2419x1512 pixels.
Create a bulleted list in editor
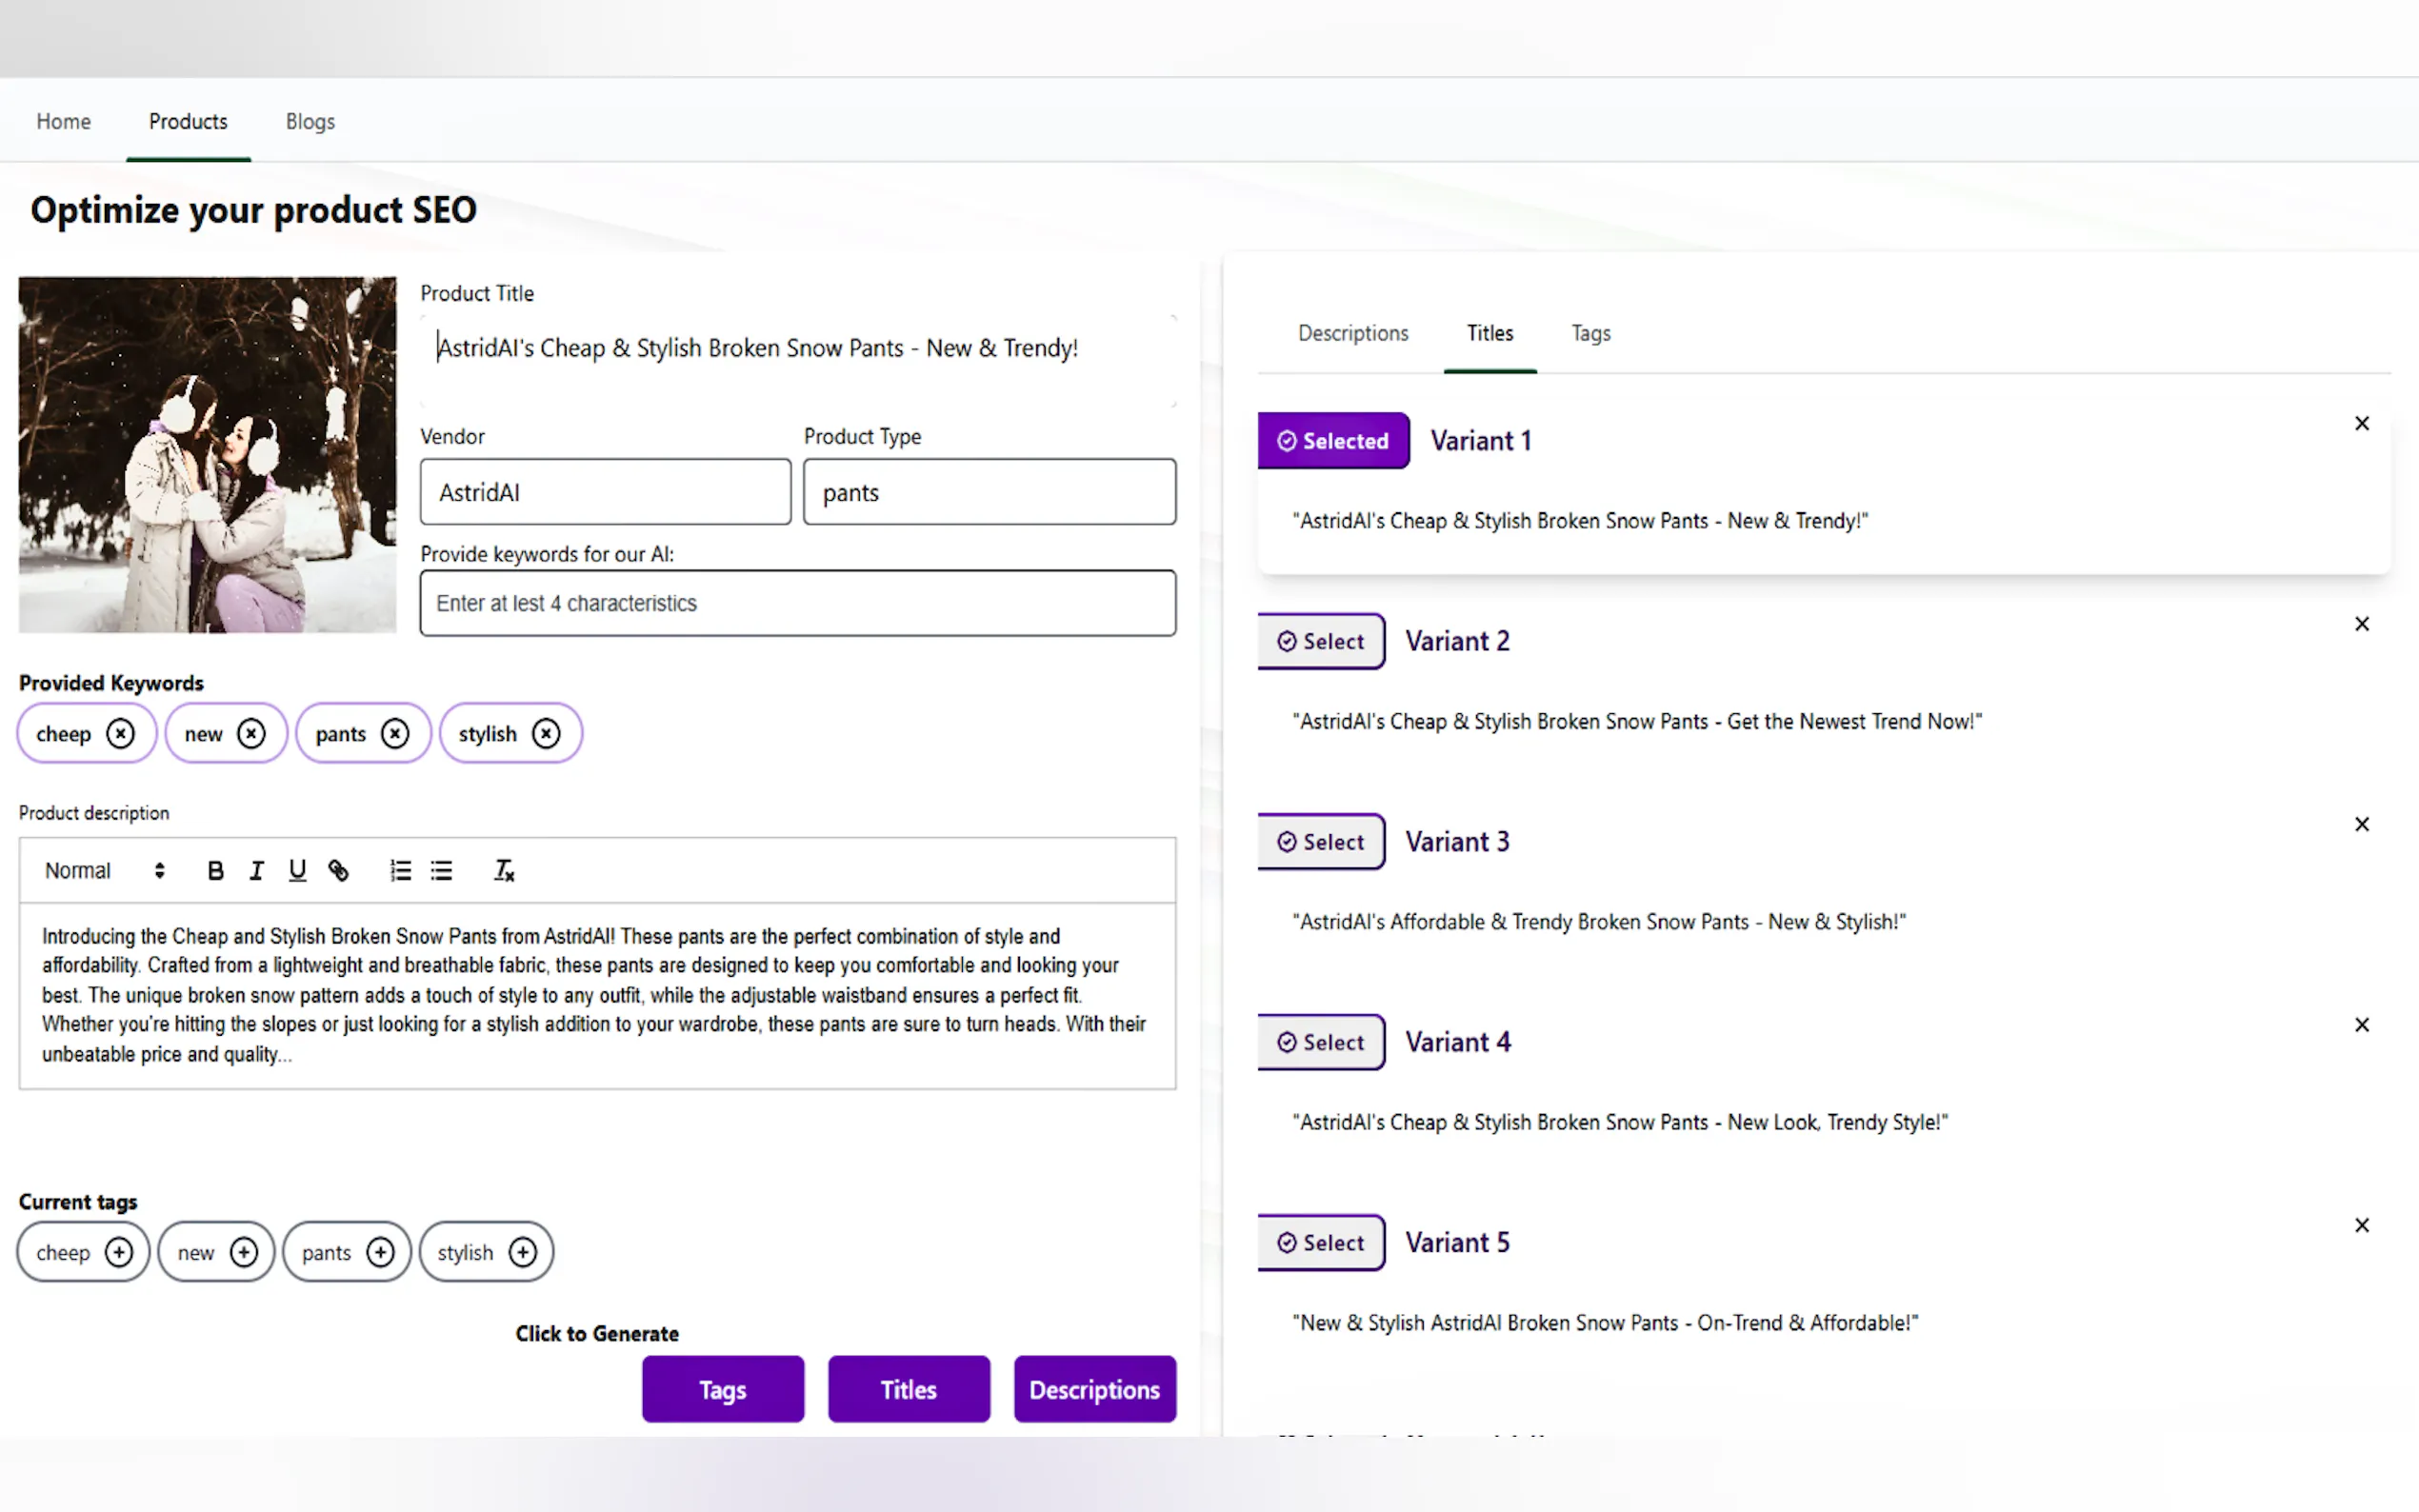pos(441,870)
